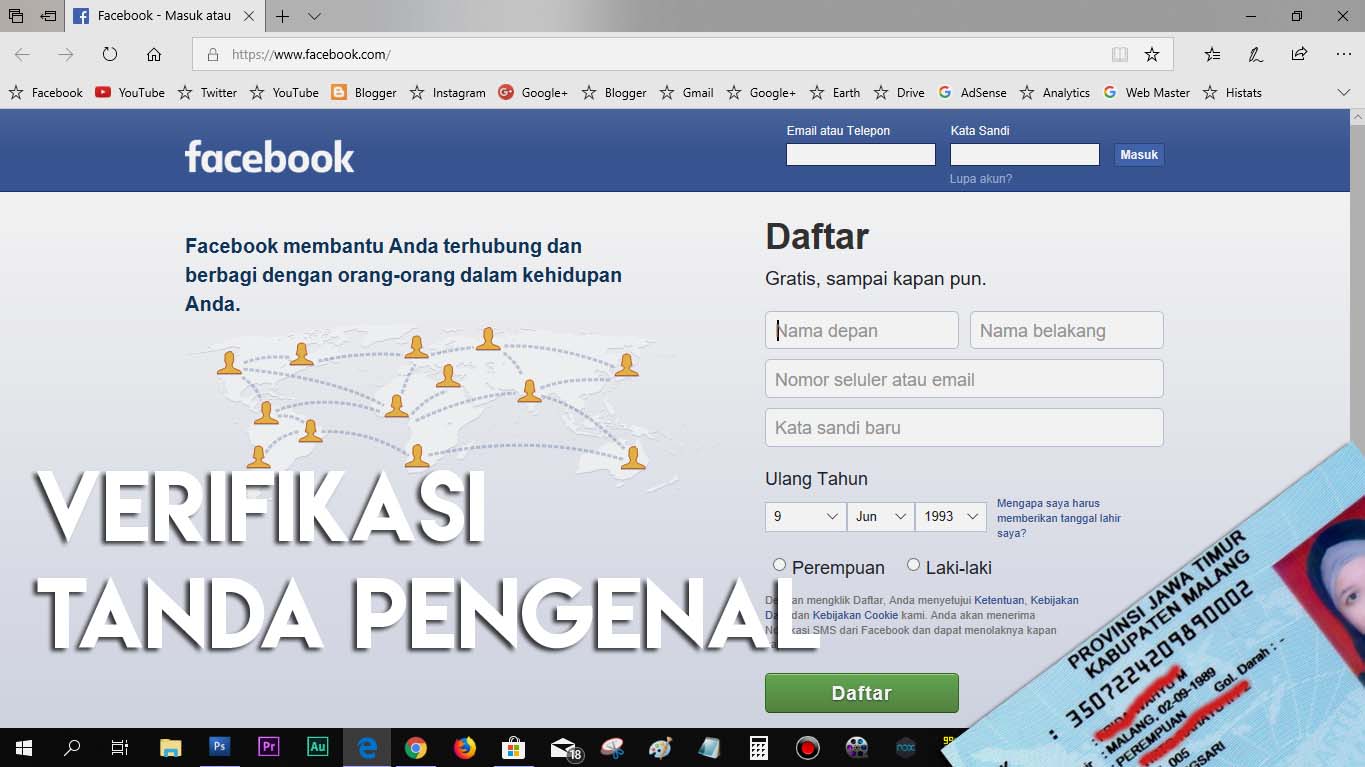Open Photoshop from the taskbar

coord(220,746)
